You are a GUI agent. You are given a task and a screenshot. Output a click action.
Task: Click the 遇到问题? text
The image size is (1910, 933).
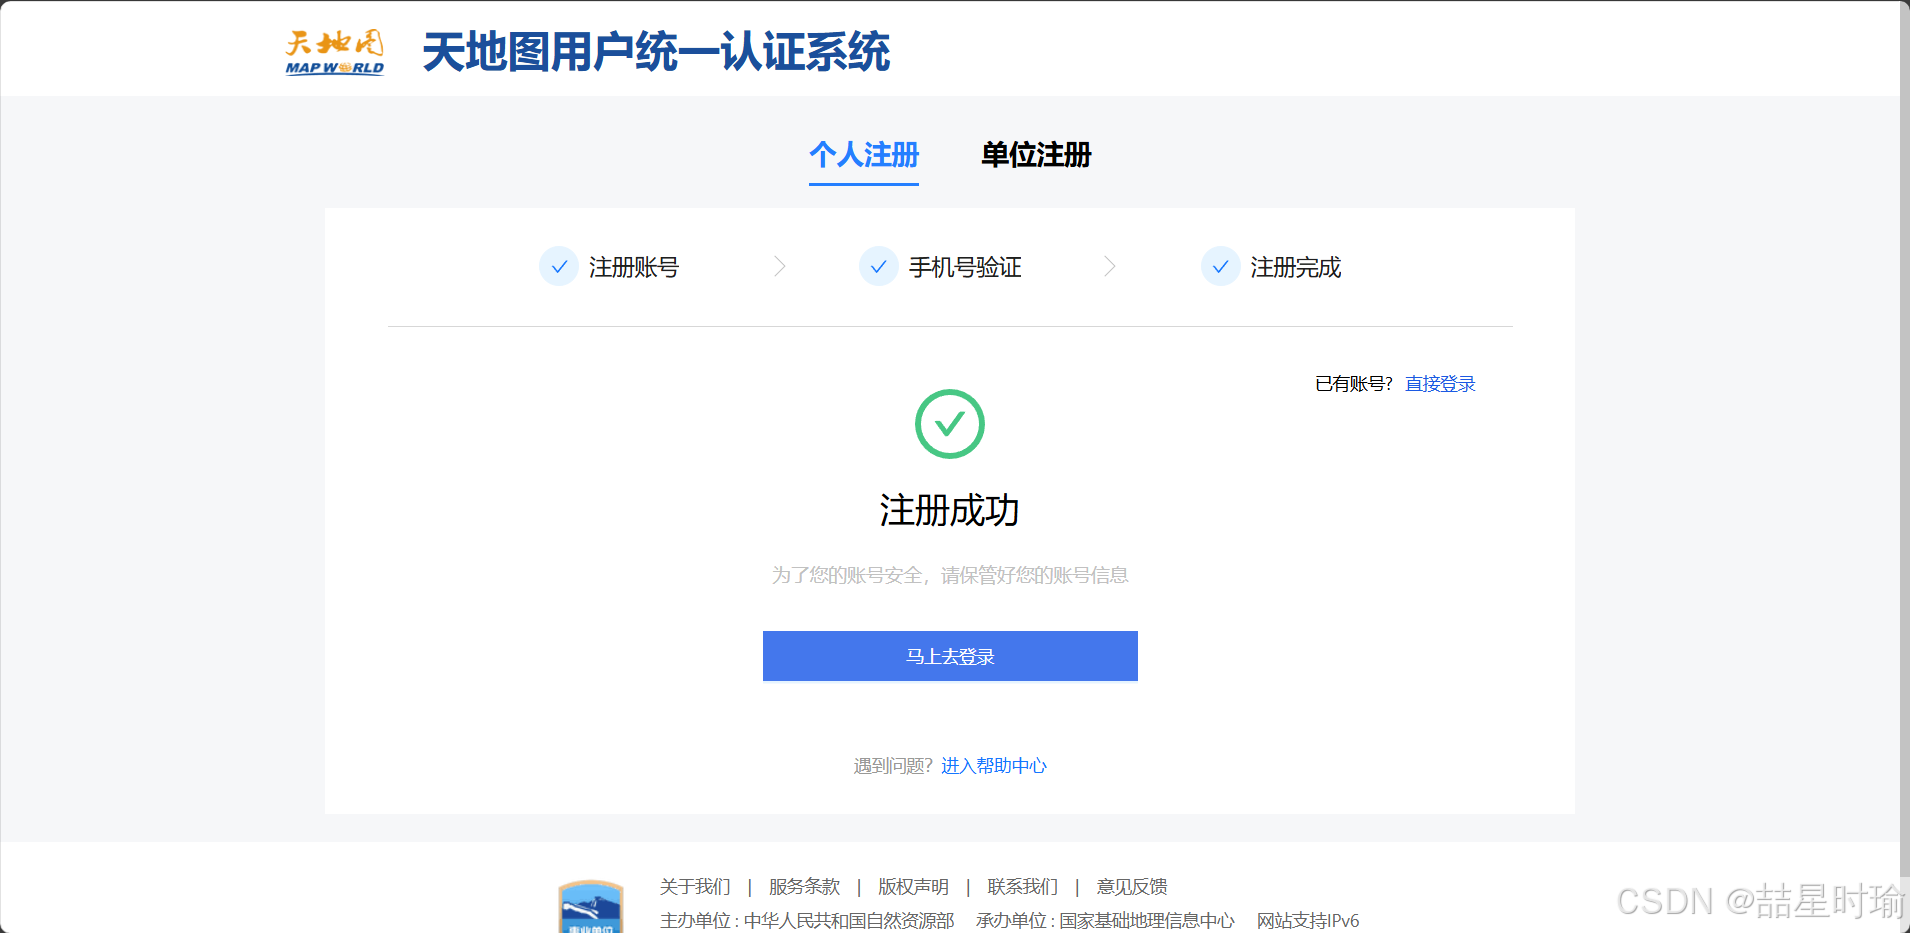893,766
